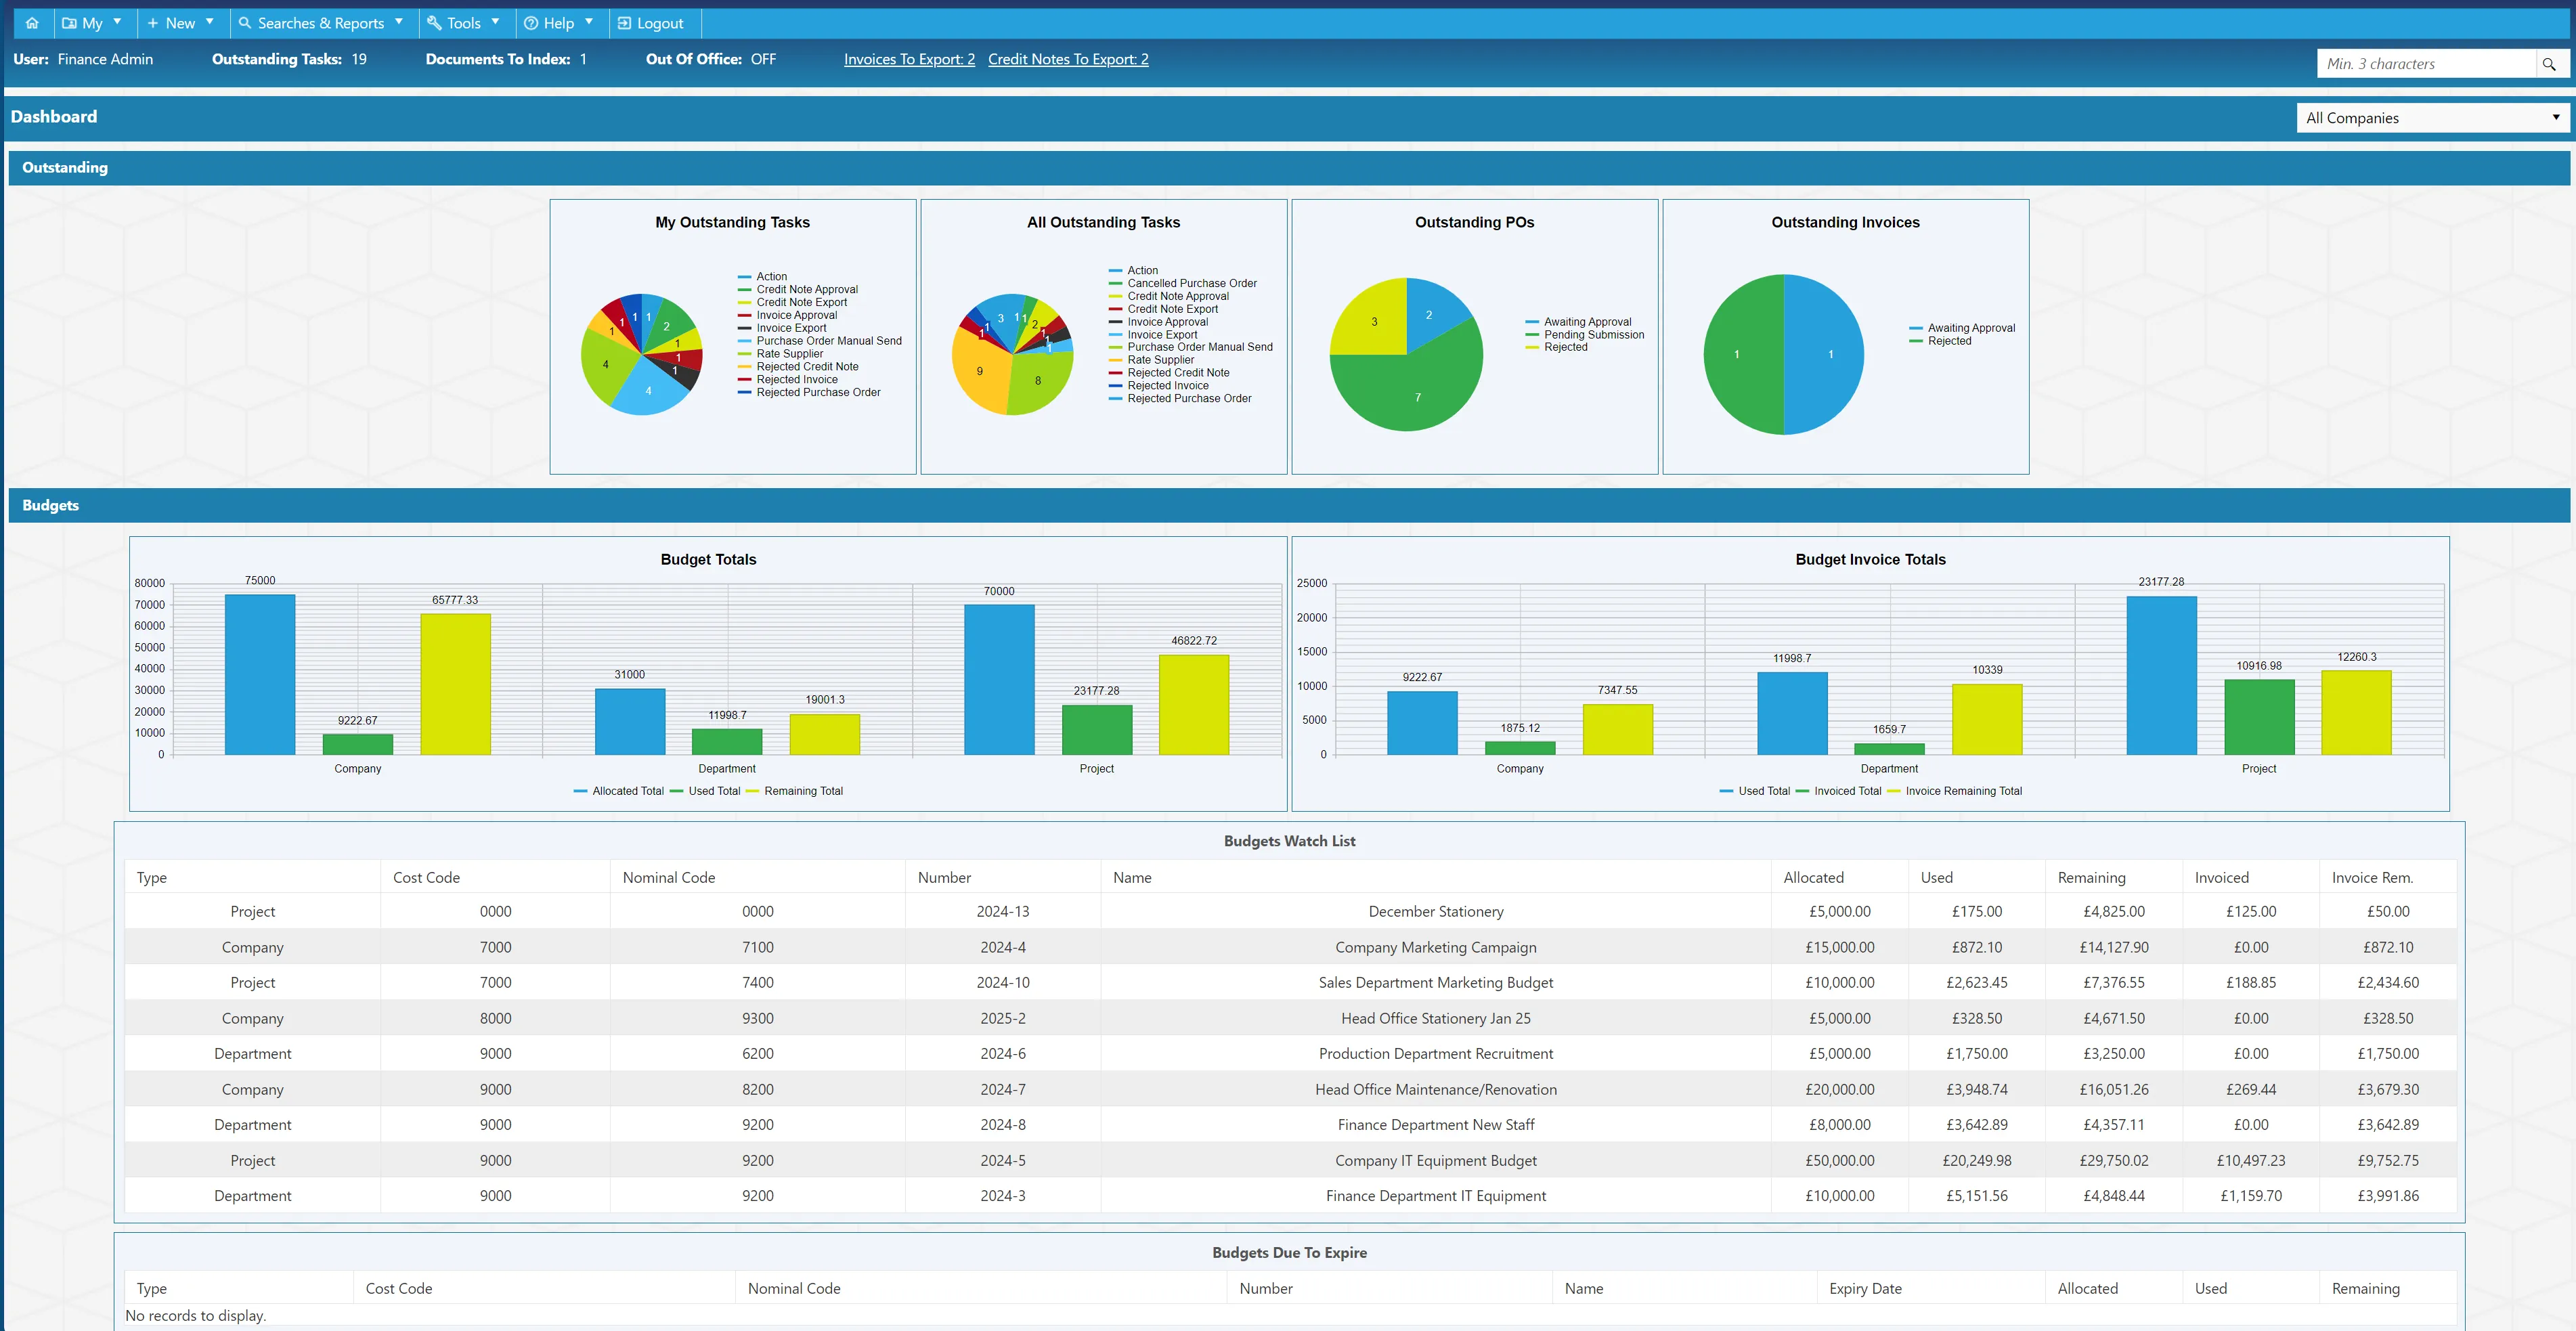Click the 75000 Company allocated bar

pyautogui.click(x=260, y=675)
